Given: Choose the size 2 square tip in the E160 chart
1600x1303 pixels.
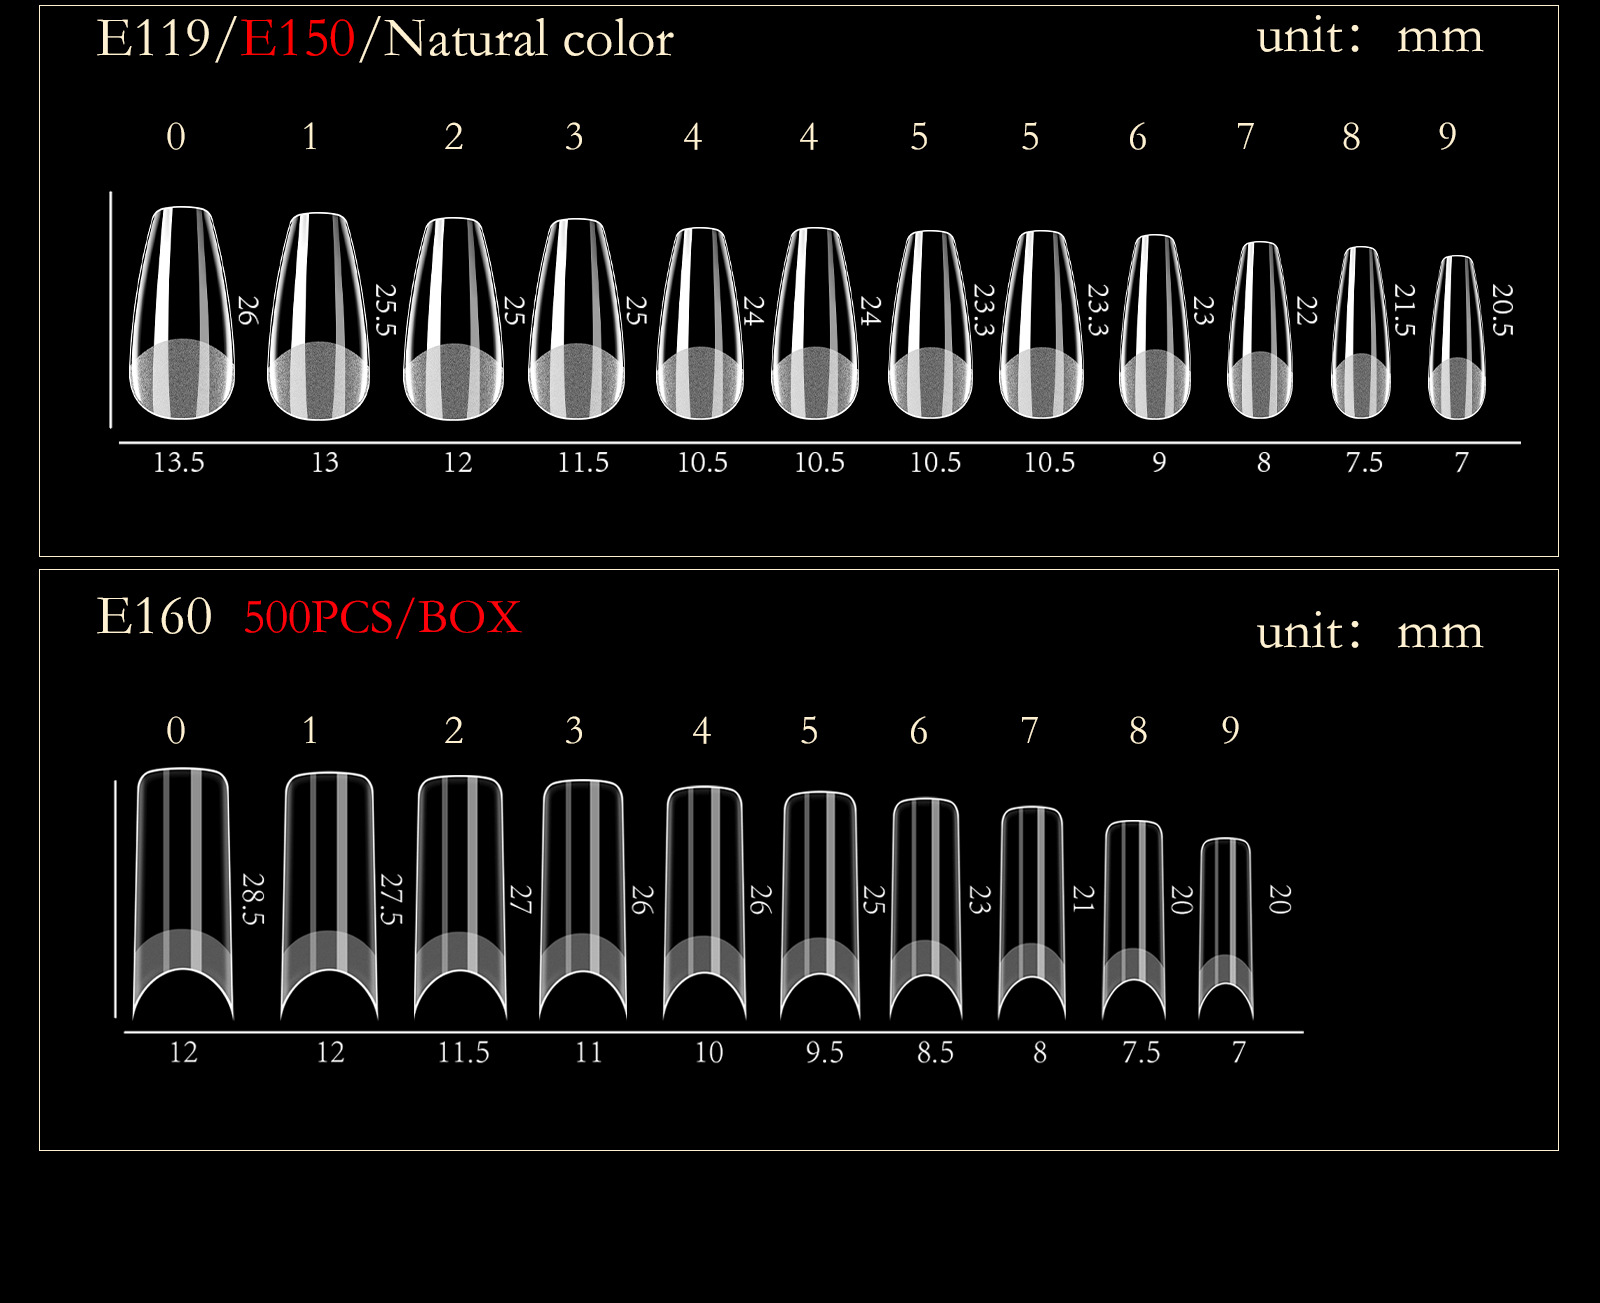Looking at the screenshot, I should click(460, 898).
